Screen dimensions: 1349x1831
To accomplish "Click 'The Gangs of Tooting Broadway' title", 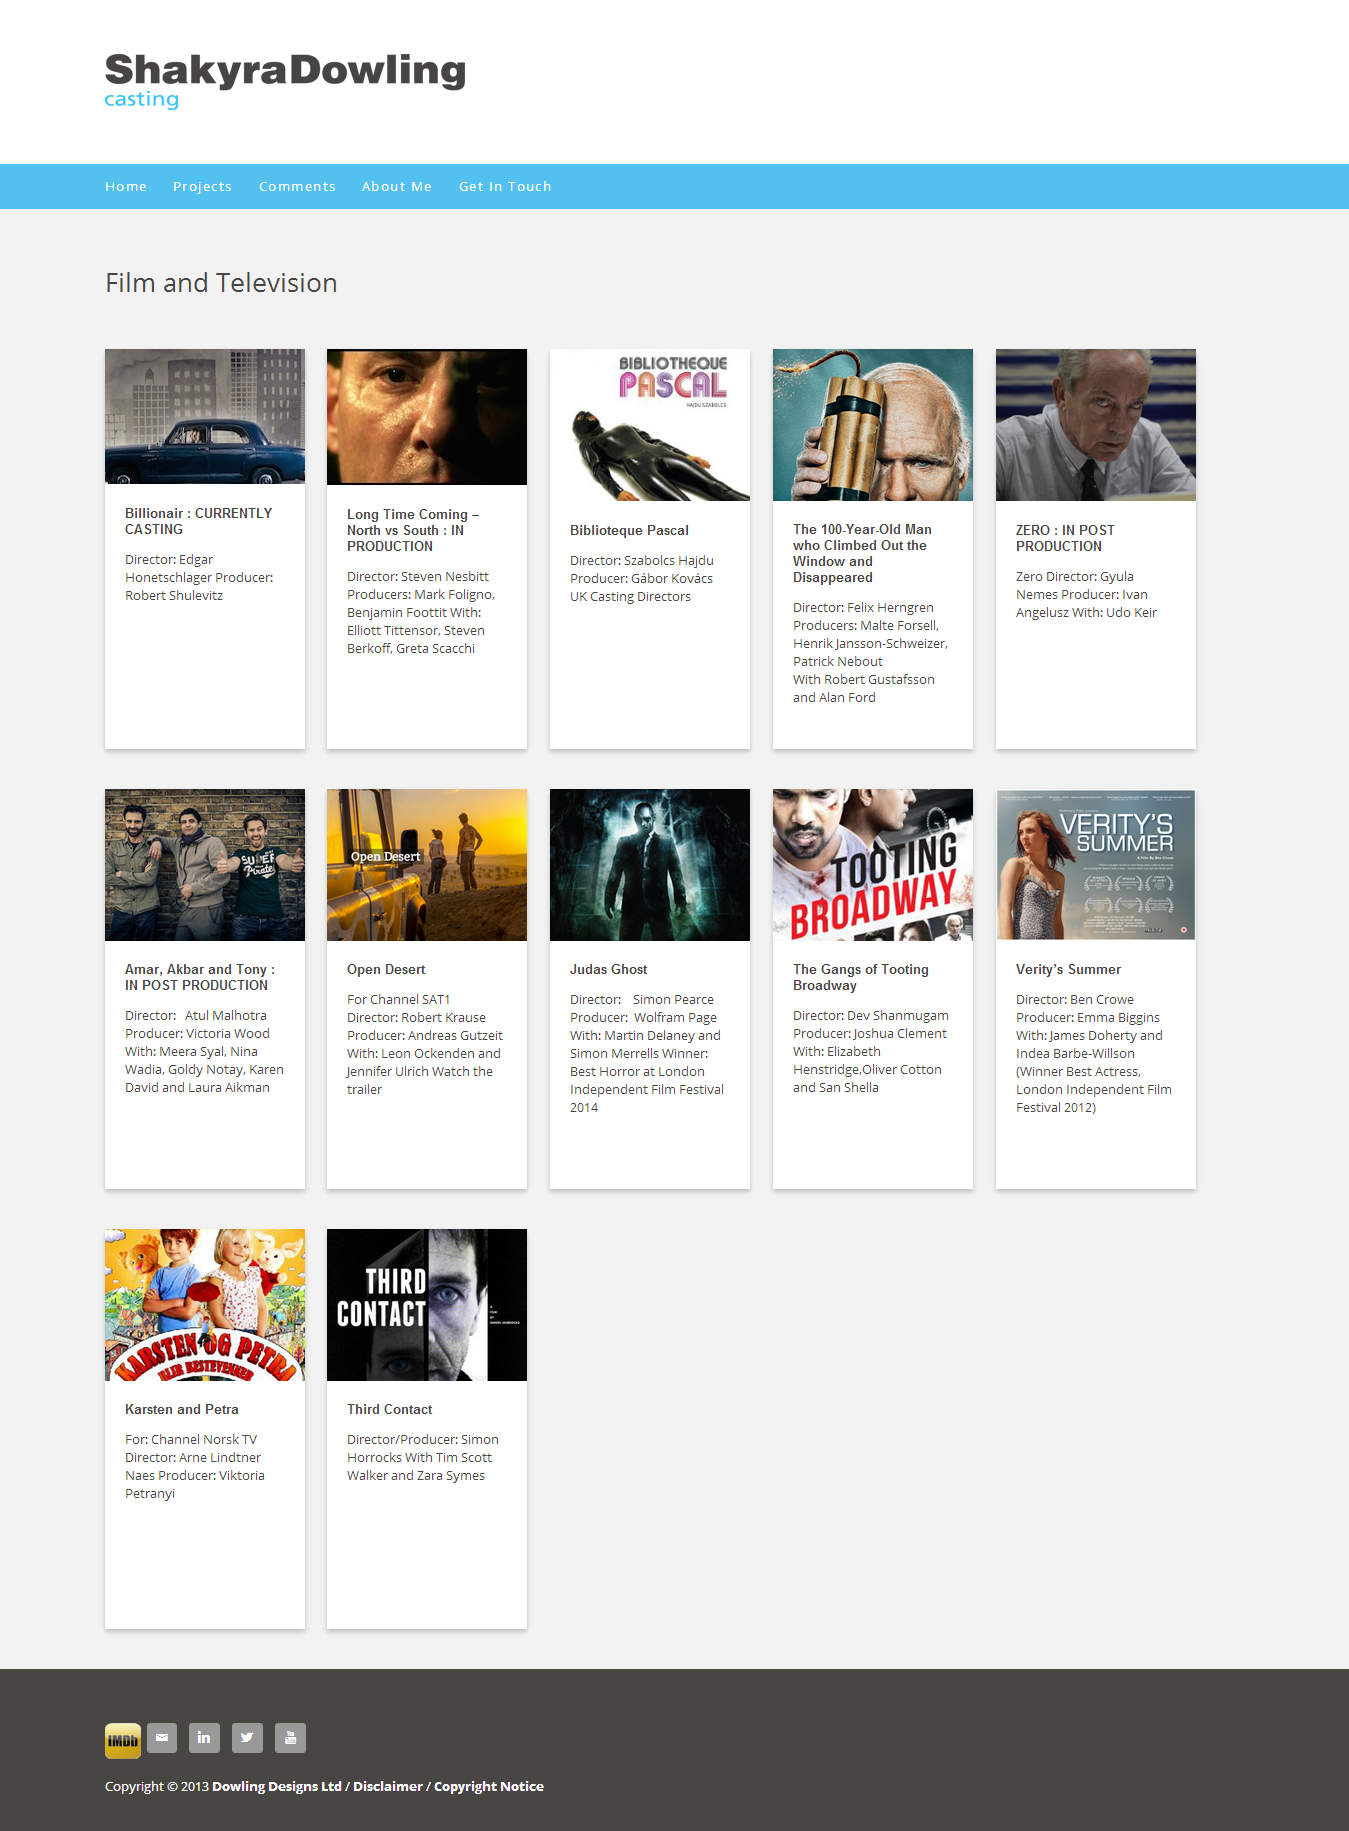I will click(x=861, y=977).
